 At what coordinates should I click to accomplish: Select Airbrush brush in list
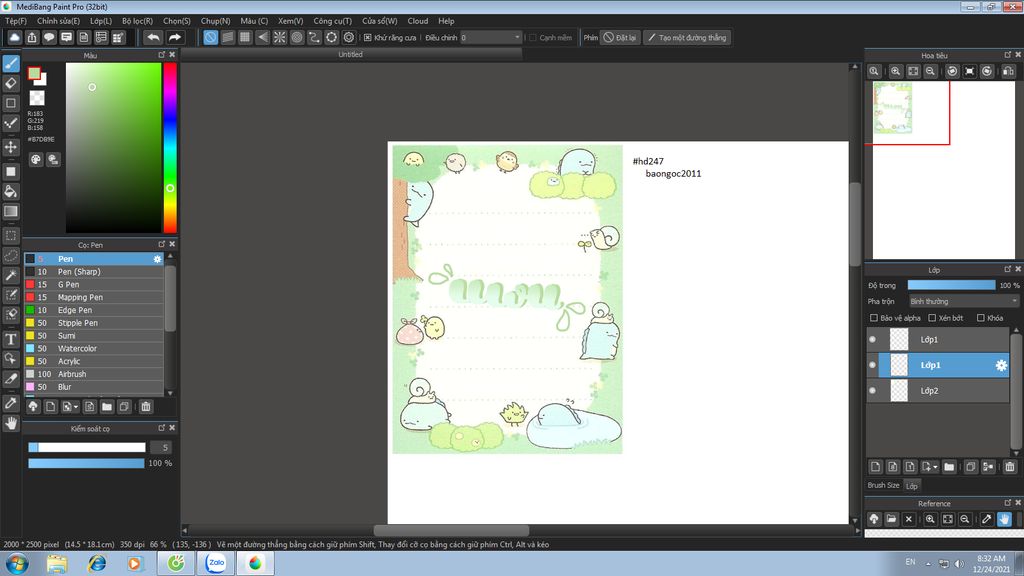click(94, 374)
